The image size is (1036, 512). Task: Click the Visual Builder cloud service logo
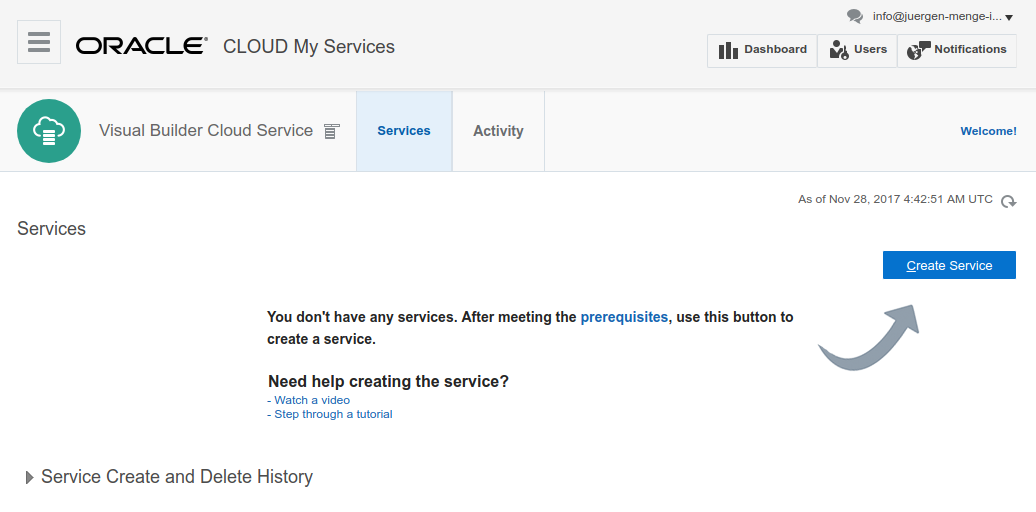tap(49, 131)
